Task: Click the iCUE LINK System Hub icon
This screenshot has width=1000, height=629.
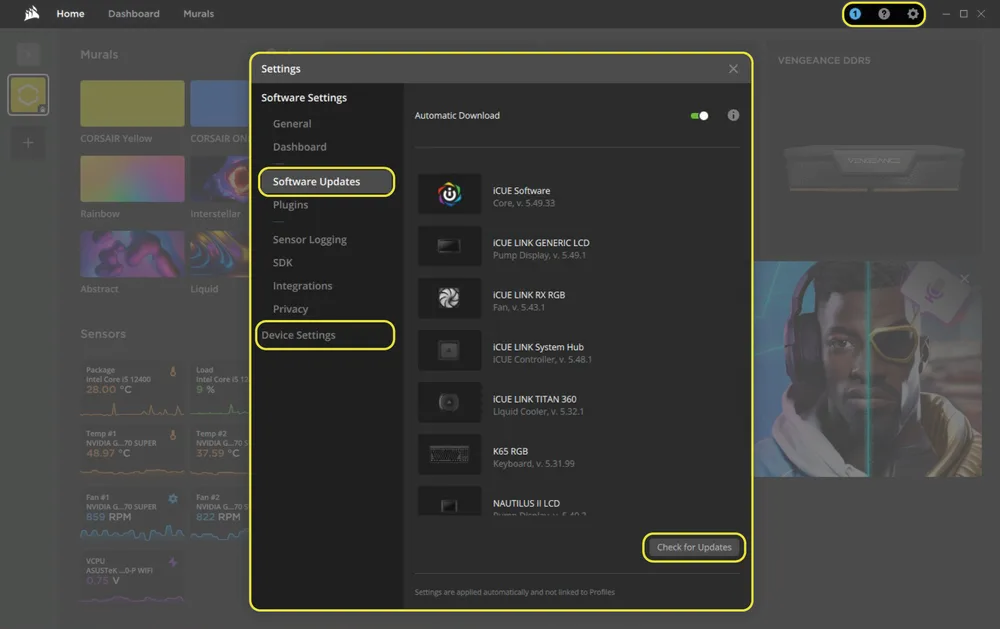Action: 450,350
